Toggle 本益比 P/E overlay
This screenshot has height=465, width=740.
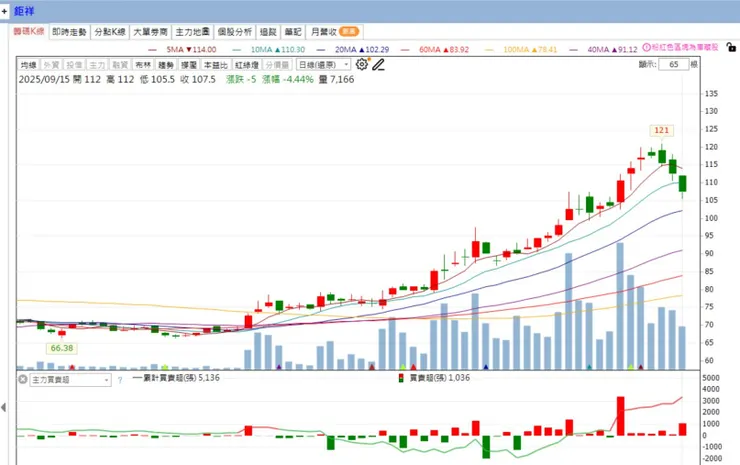tap(216, 65)
